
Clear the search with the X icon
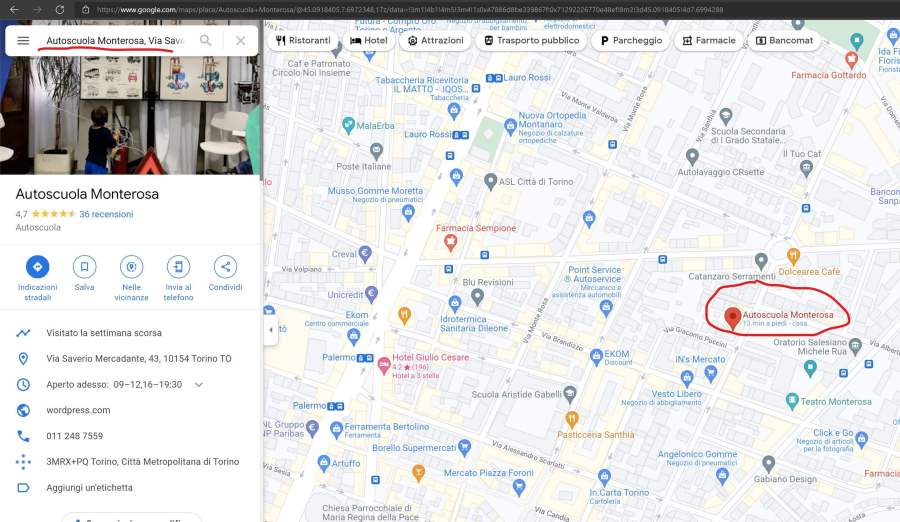tap(240, 41)
